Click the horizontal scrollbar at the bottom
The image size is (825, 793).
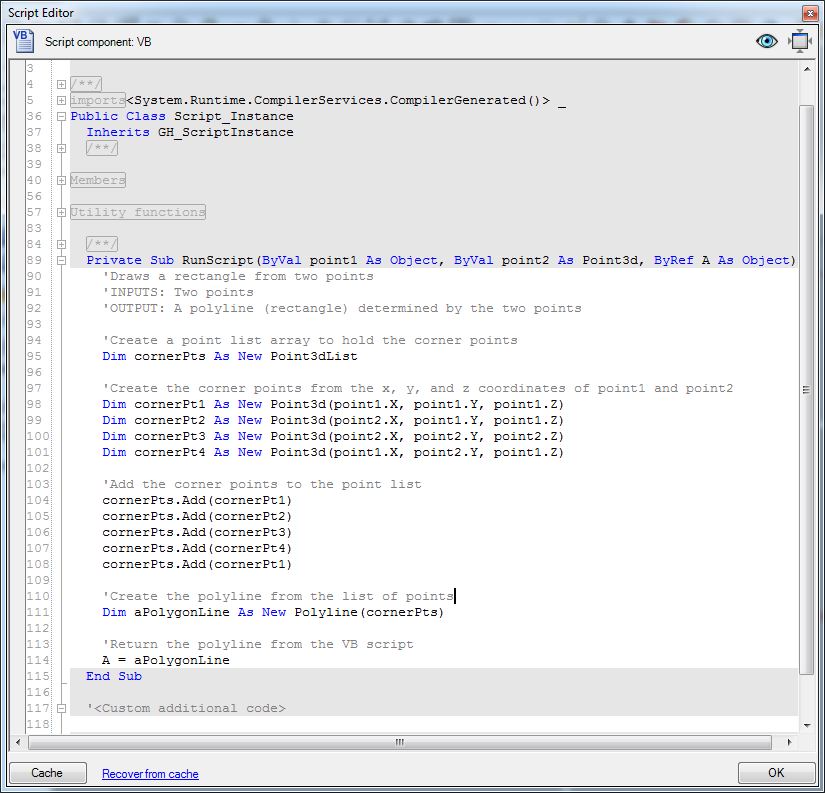pyautogui.click(x=398, y=743)
